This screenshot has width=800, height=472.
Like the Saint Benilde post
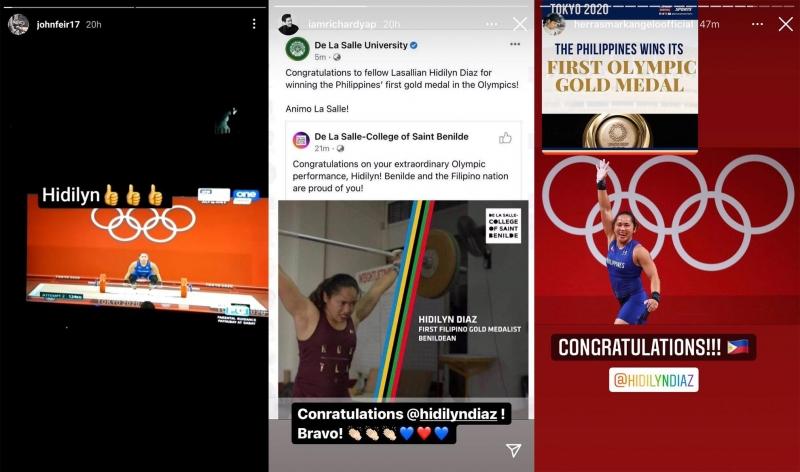[x=505, y=138]
